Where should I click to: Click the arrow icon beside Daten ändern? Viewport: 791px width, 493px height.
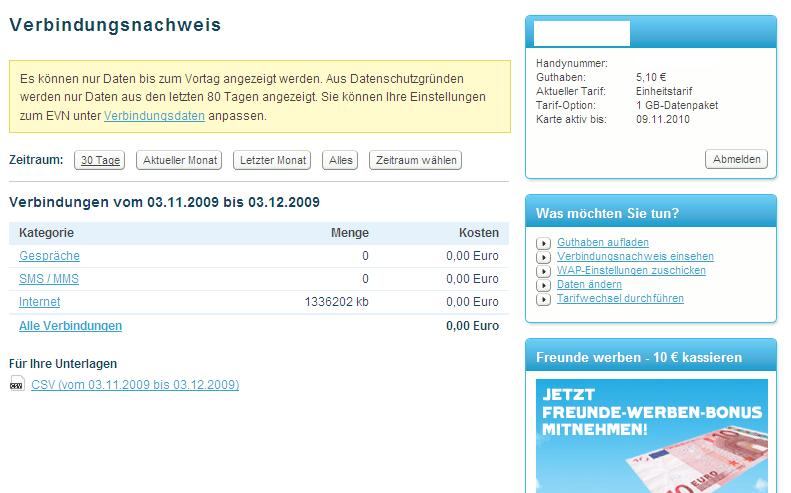tap(543, 286)
